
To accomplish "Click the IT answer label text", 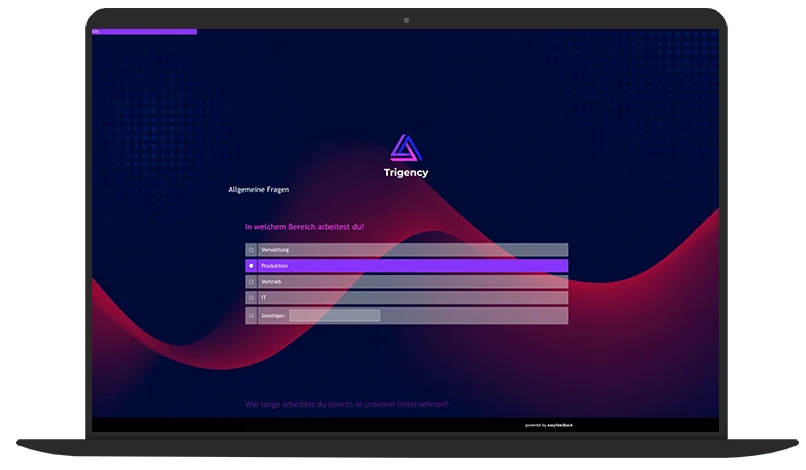I will [264, 298].
